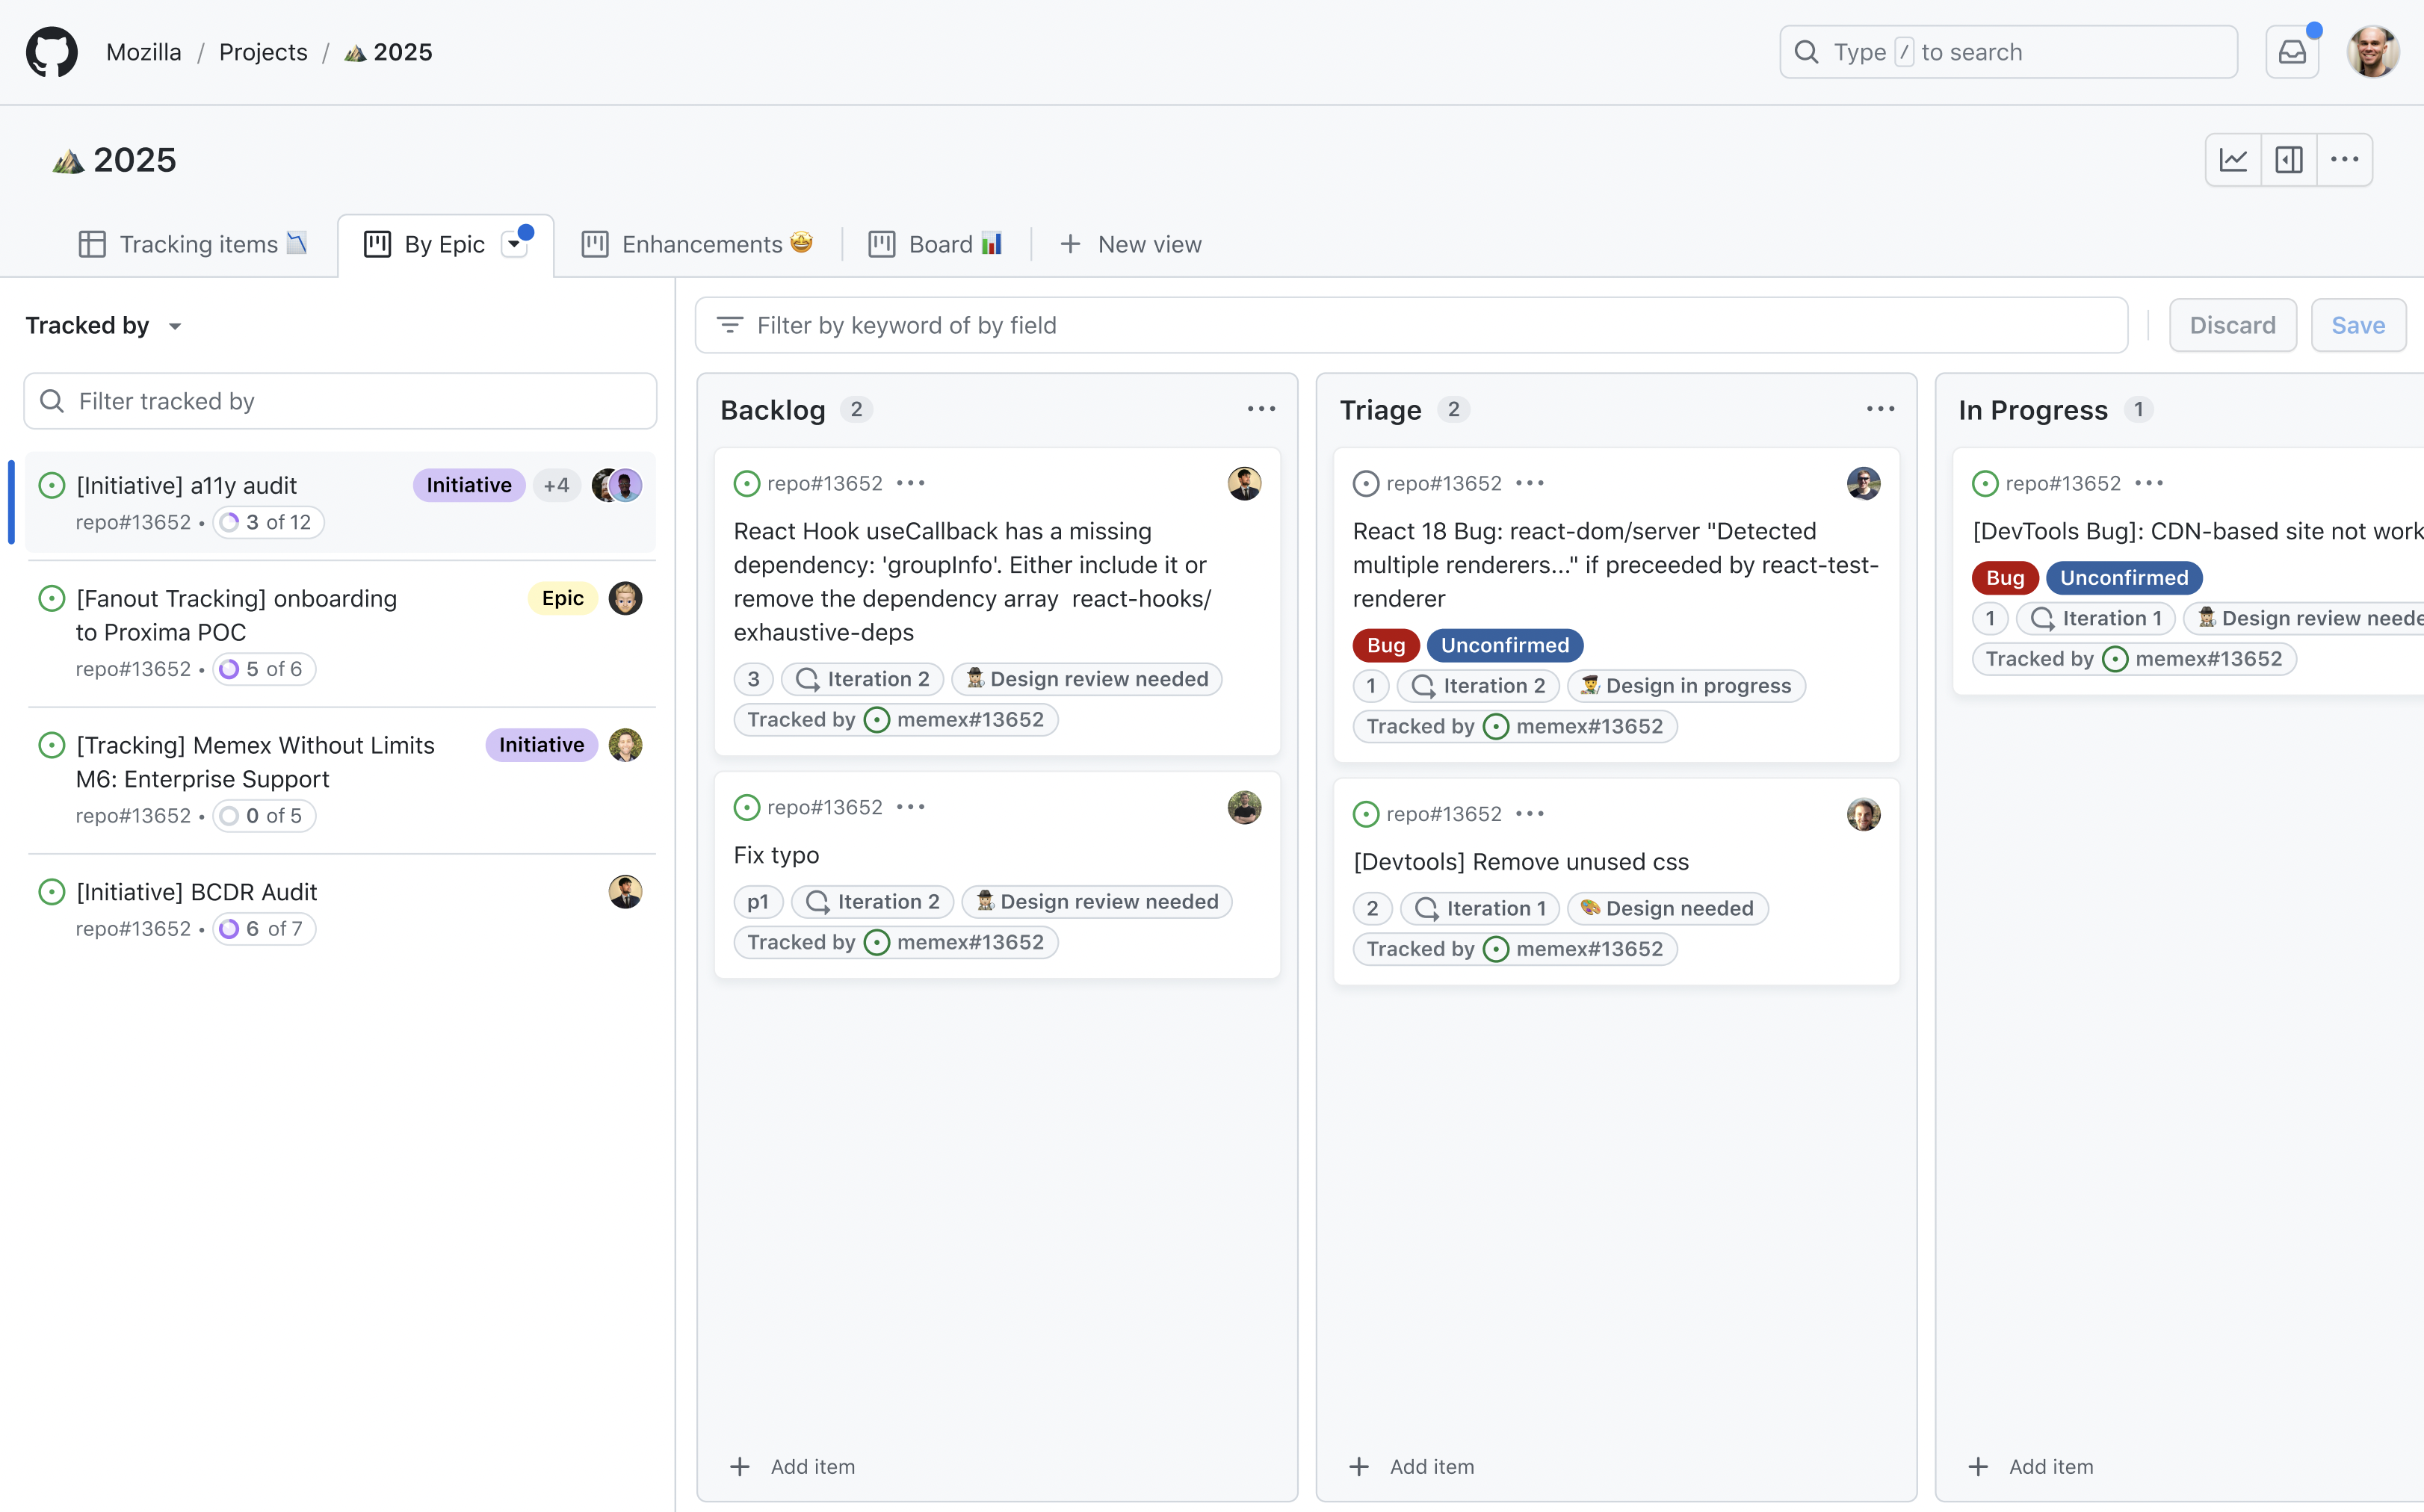Open the project three-dot menu in header

(2344, 160)
